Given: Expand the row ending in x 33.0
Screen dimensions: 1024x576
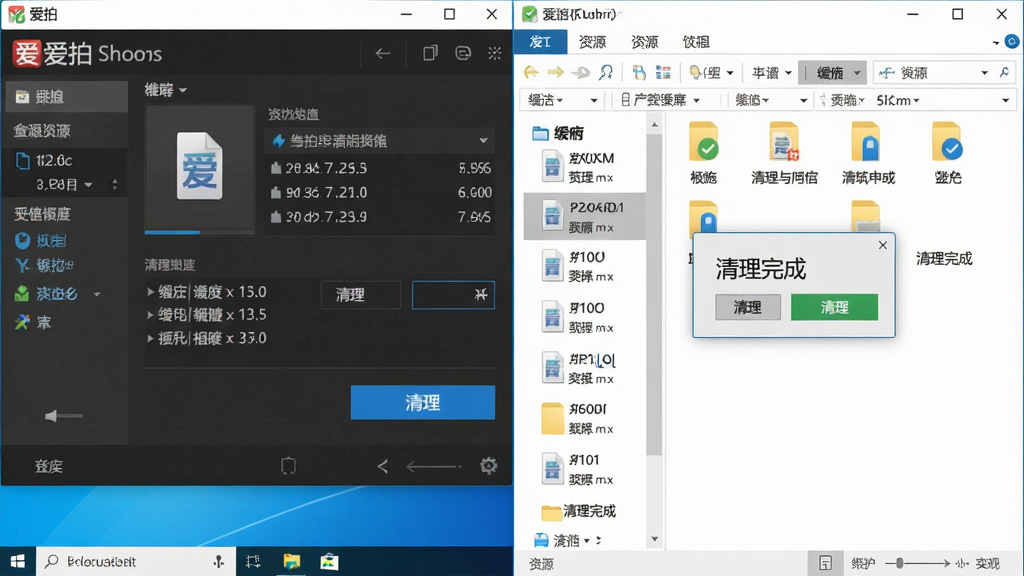Looking at the screenshot, I should click(150, 338).
